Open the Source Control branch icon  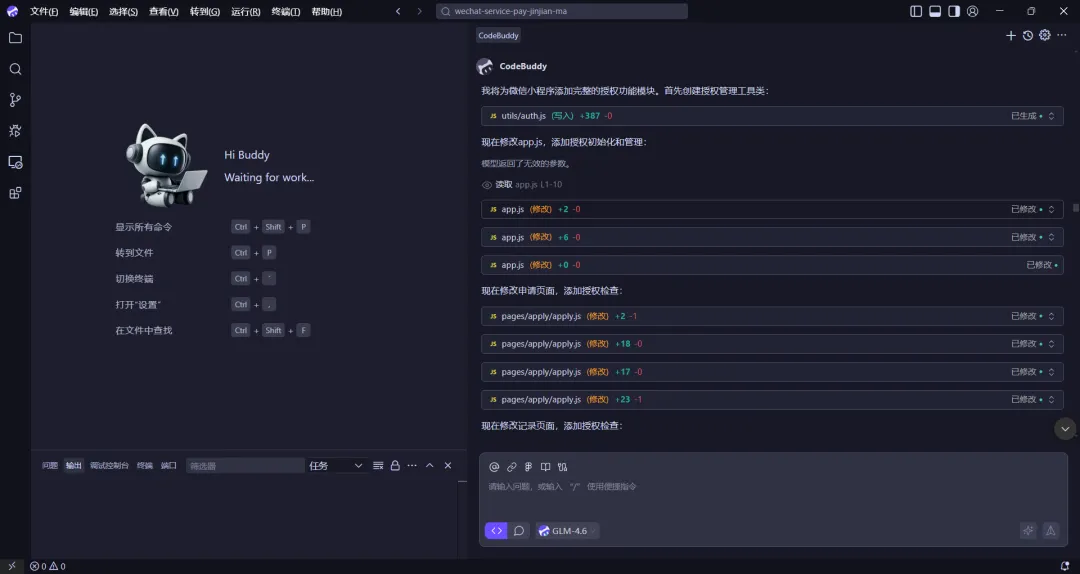click(x=15, y=100)
